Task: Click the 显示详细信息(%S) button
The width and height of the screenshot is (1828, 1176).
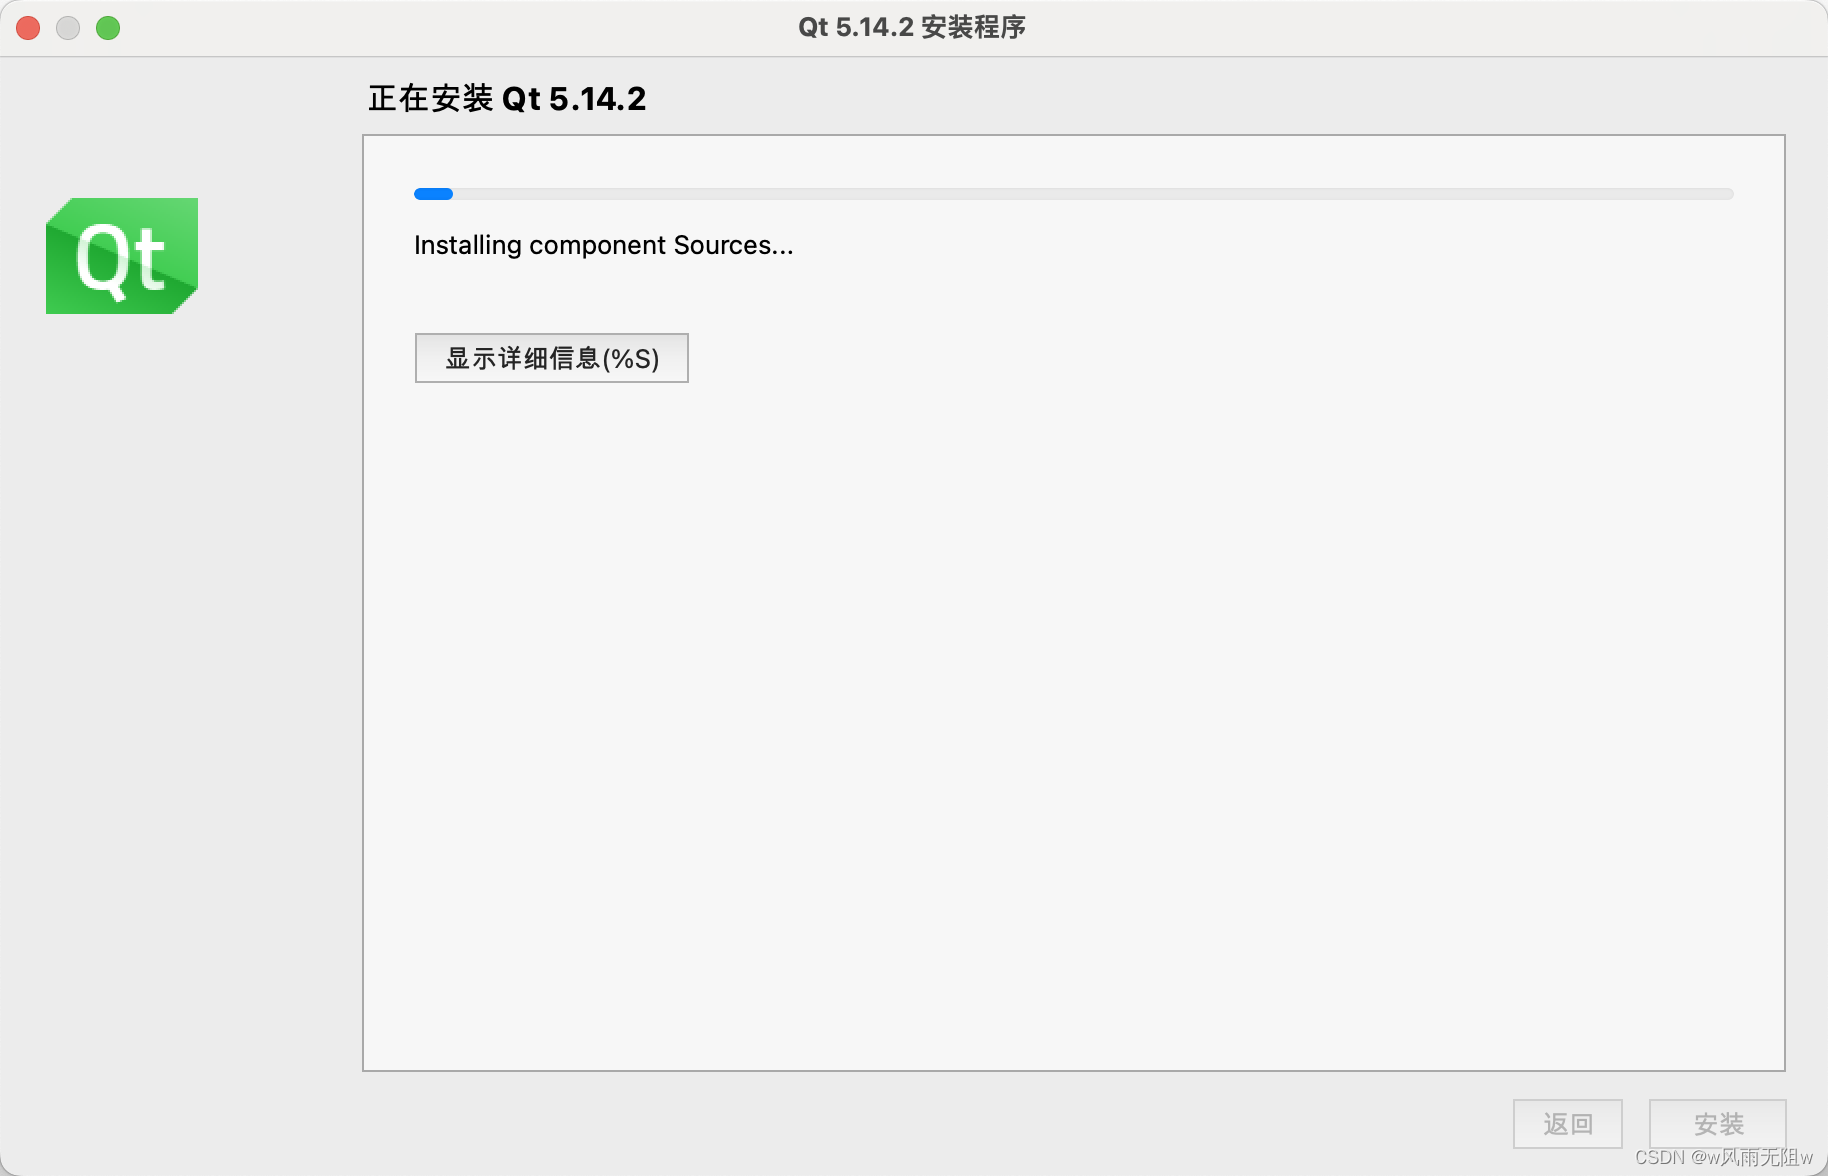Action: [552, 358]
